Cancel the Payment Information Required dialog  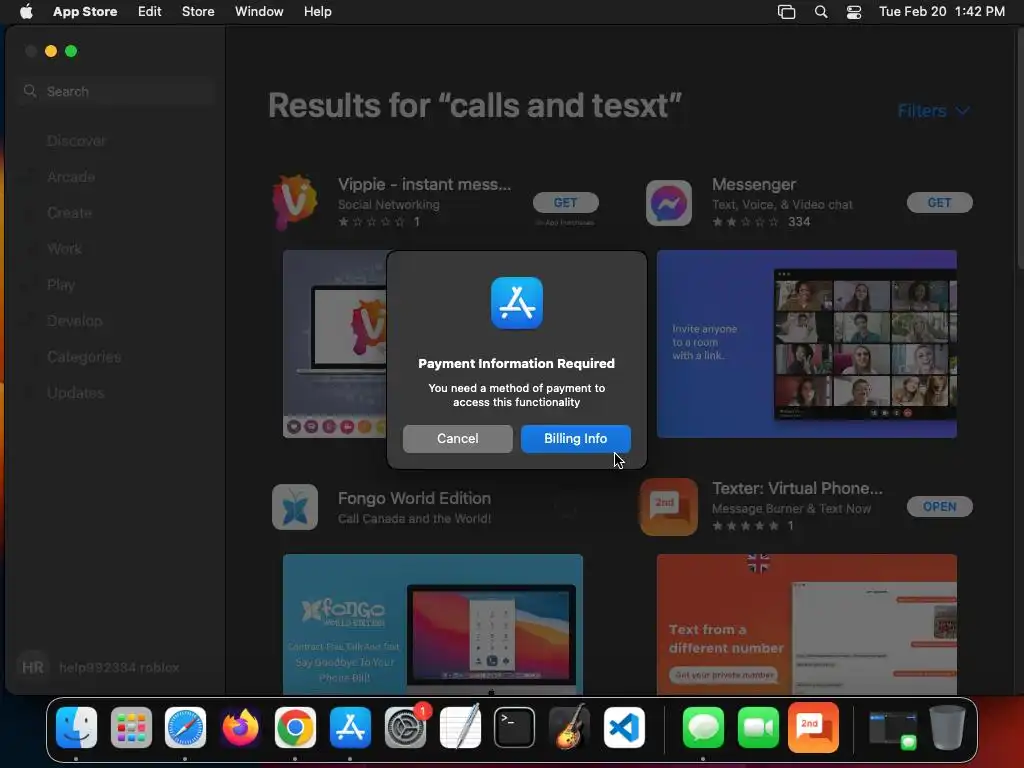pyautogui.click(x=457, y=438)
